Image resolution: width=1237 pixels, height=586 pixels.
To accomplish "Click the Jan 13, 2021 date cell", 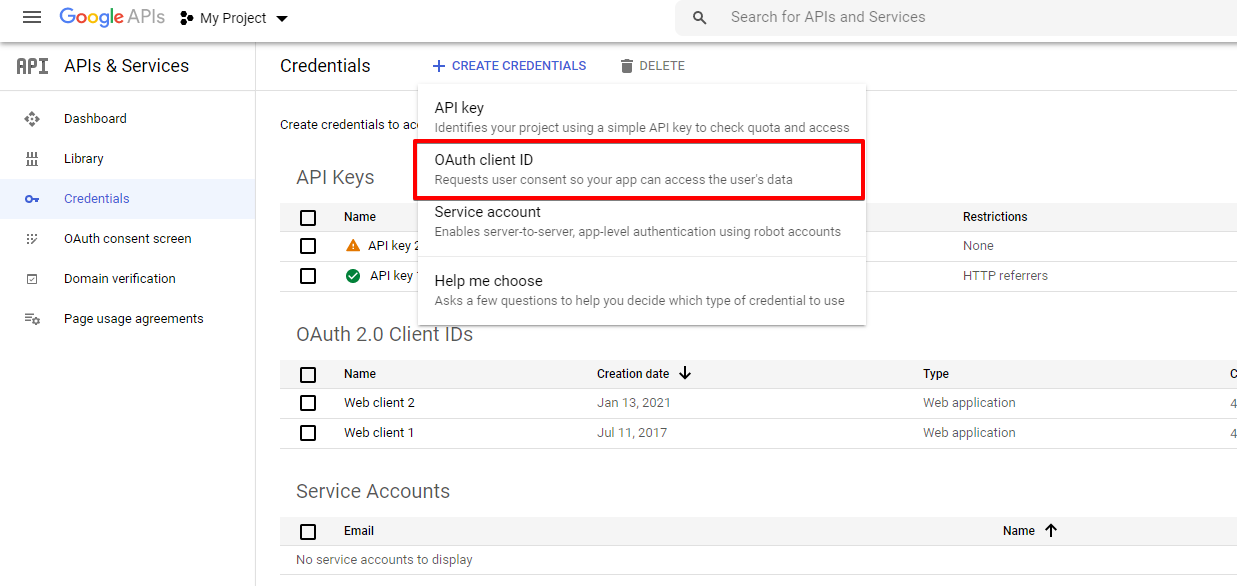I will 634,403.
